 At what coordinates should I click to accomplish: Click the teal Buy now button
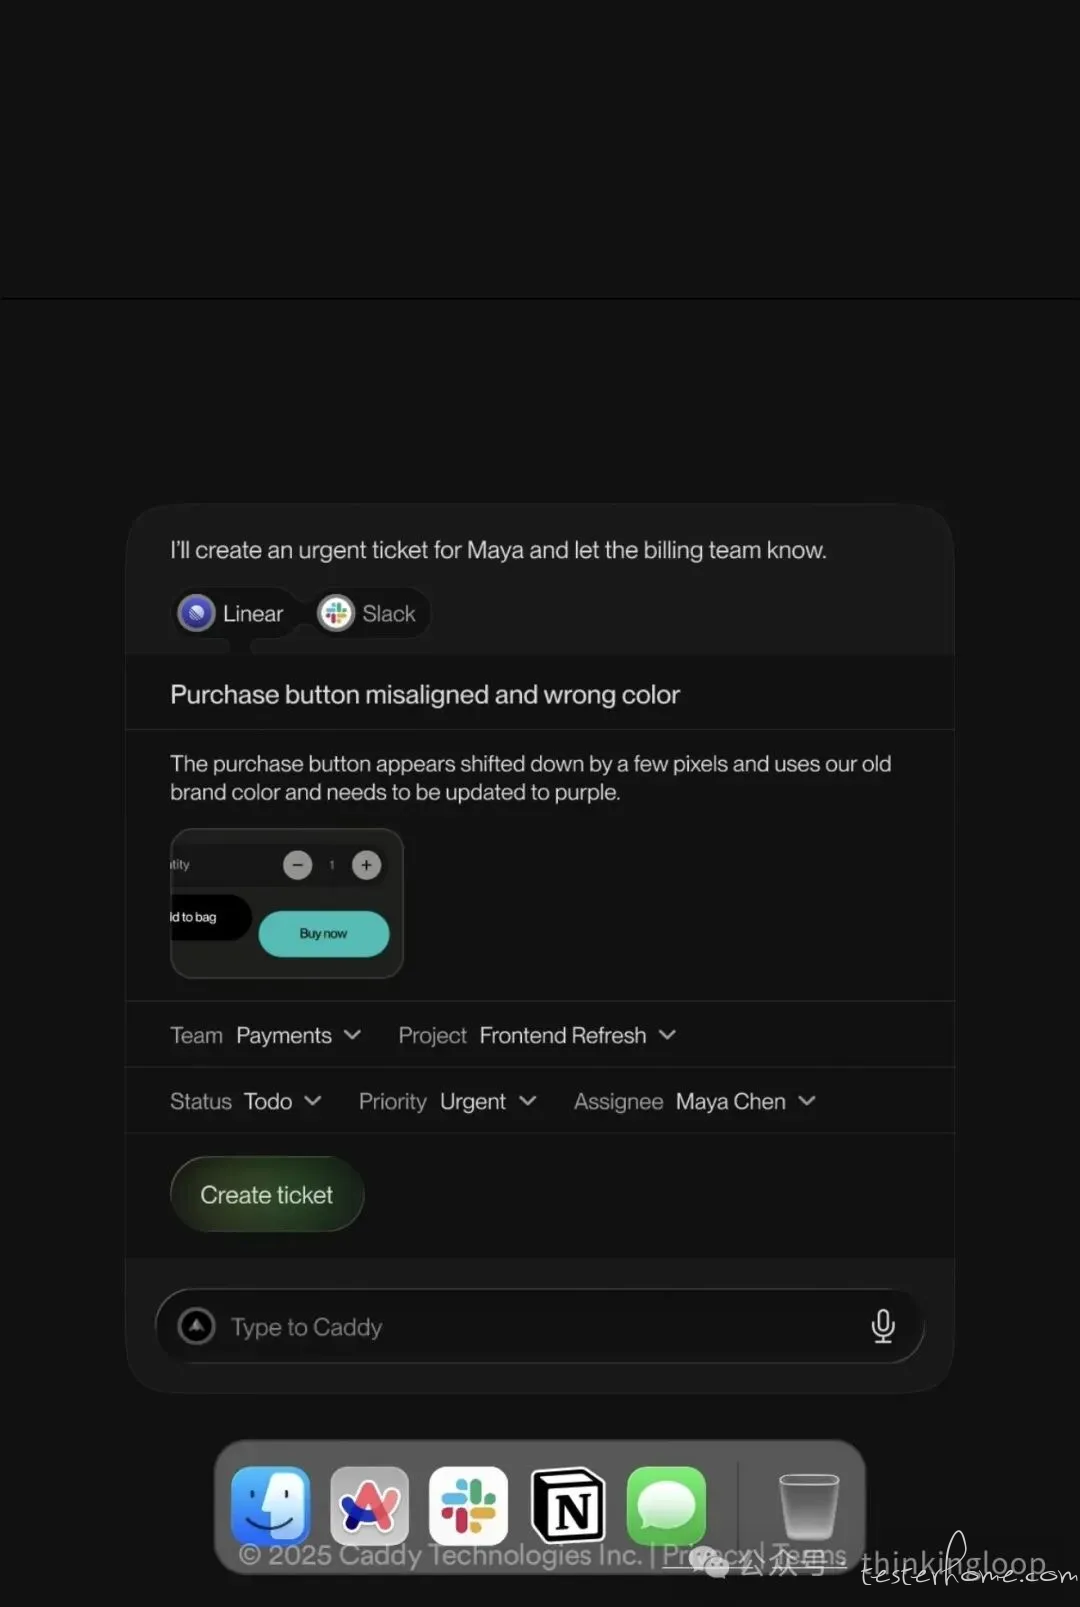tap(324, 934)
